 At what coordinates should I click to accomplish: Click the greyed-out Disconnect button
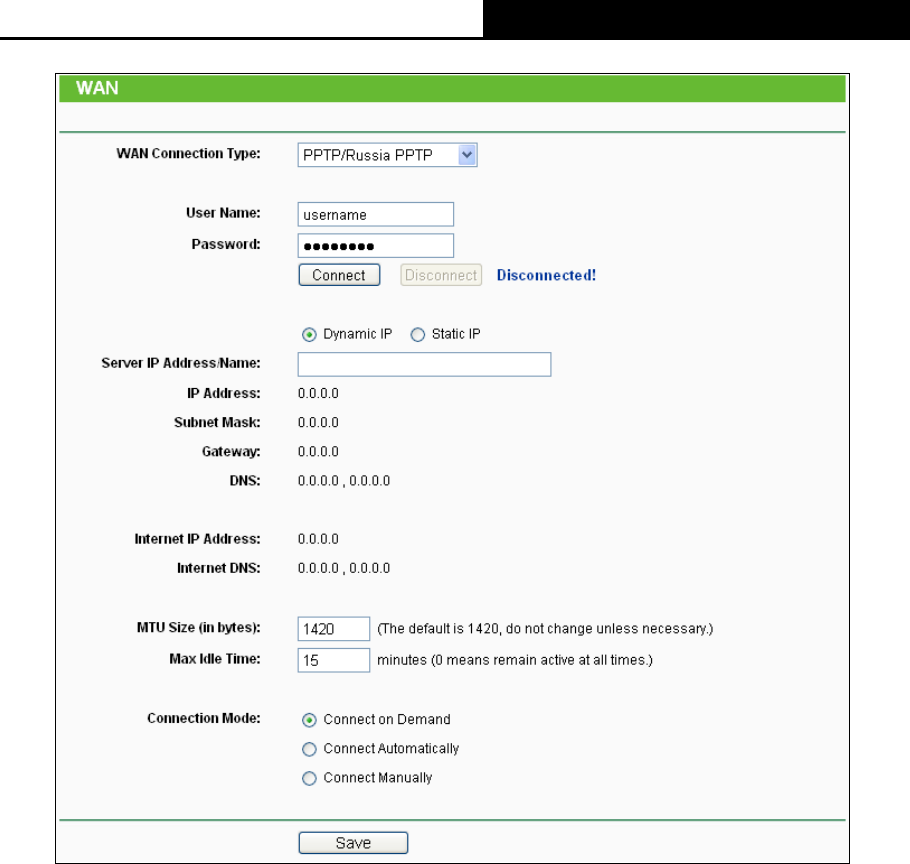tap(440, 275)
